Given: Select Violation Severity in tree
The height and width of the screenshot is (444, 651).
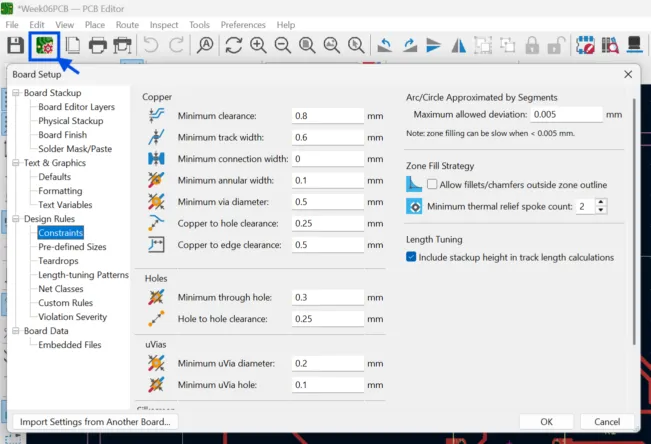Looking at the screenshot, I should 72,317.
